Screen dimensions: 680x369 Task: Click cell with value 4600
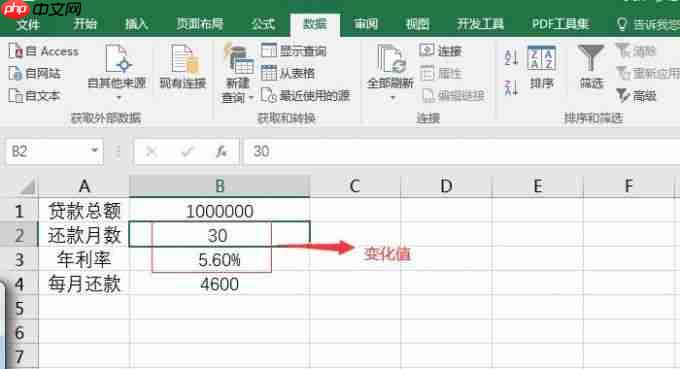[219, 284]
